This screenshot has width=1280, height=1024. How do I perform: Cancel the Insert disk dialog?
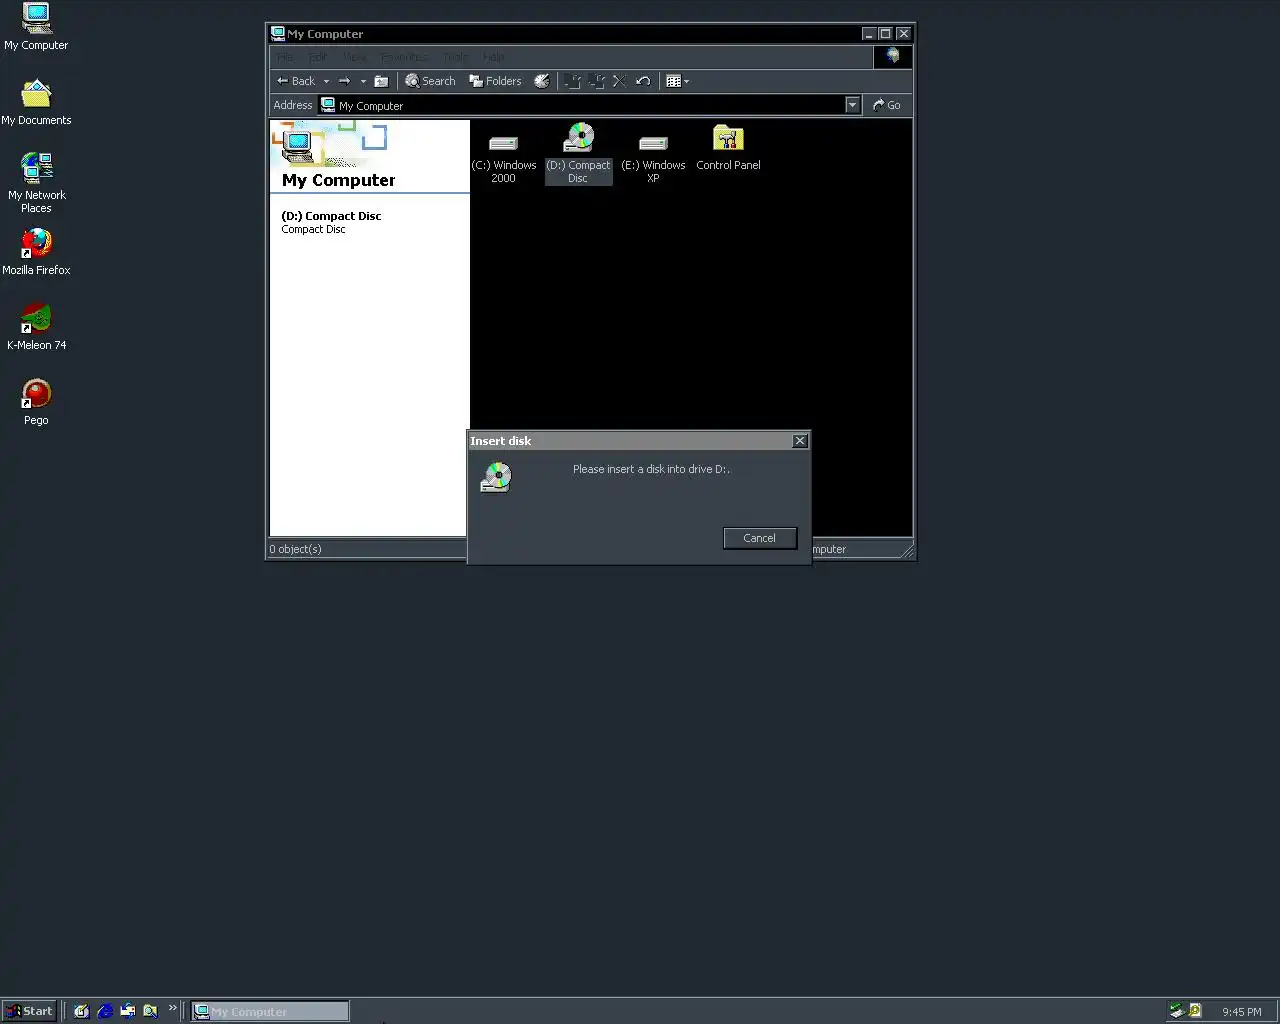coord(760,538)
